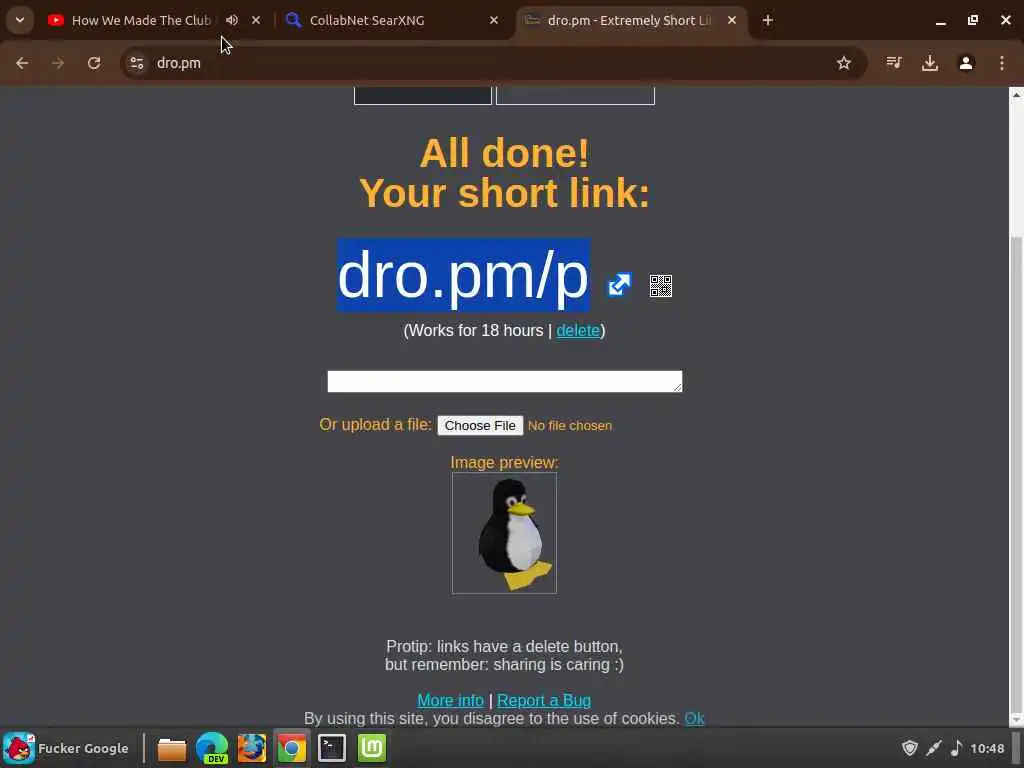Open the Chrome three-dot menu

click(1002, 63)
